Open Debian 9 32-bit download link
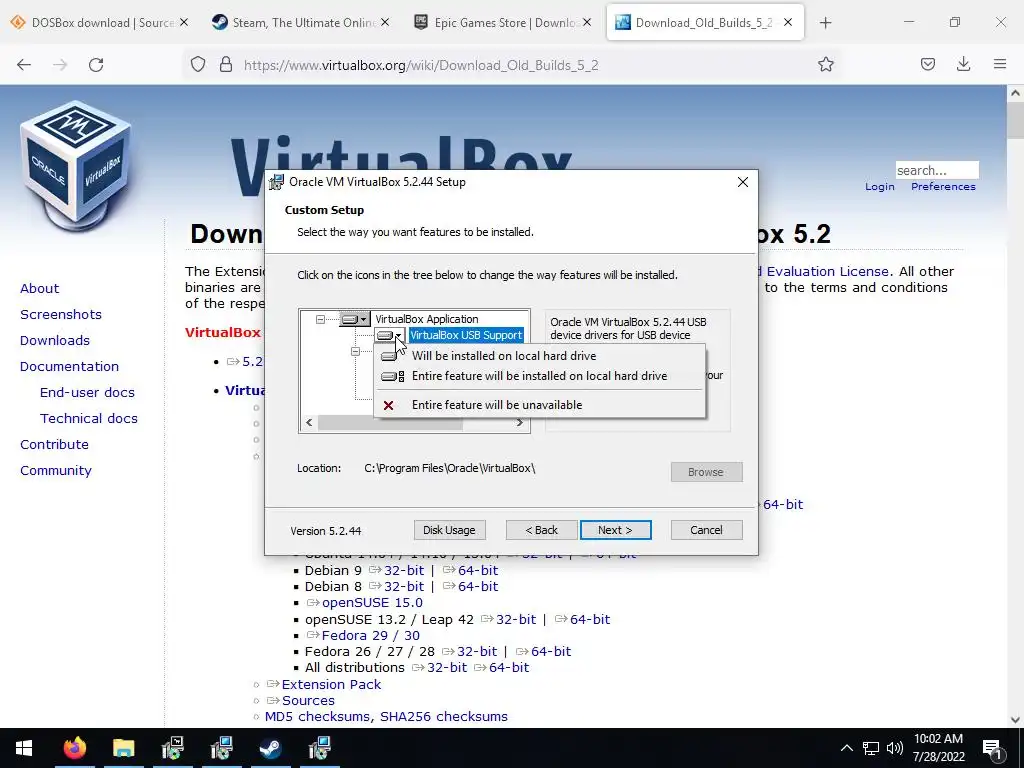Viewport: 1024px width, 768px height. pyautogui.click(x=404, y=571)
